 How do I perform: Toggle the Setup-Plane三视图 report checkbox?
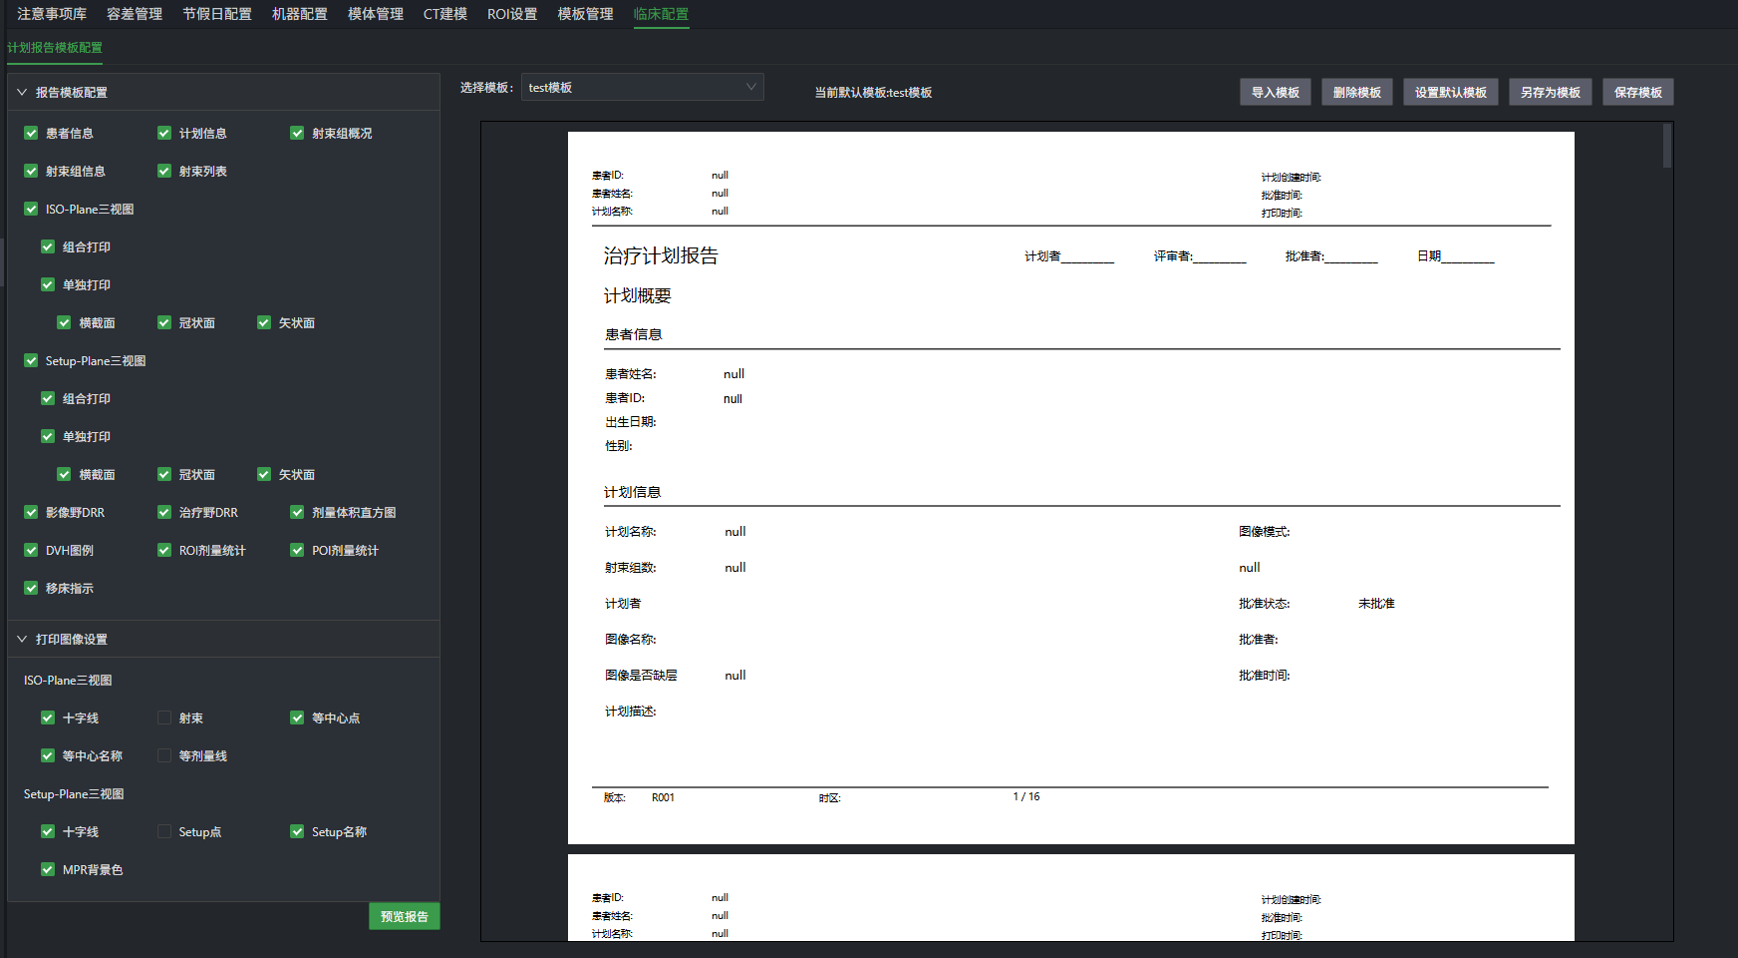coord(31,361)
